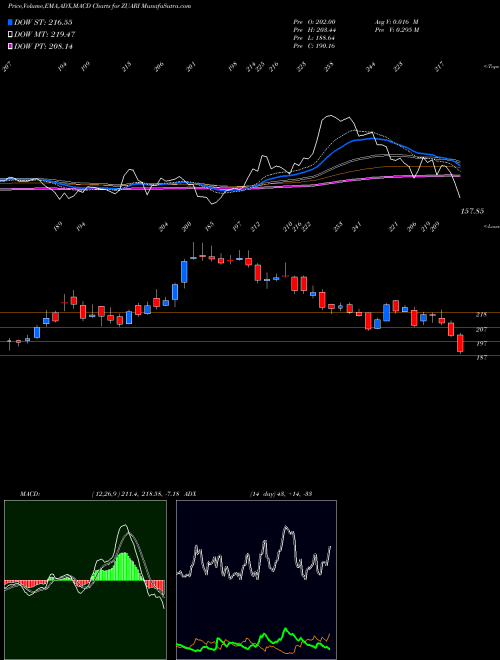Click the 207 support level label
The width and height of the screenshot is (500, 660).
(481, 330)
